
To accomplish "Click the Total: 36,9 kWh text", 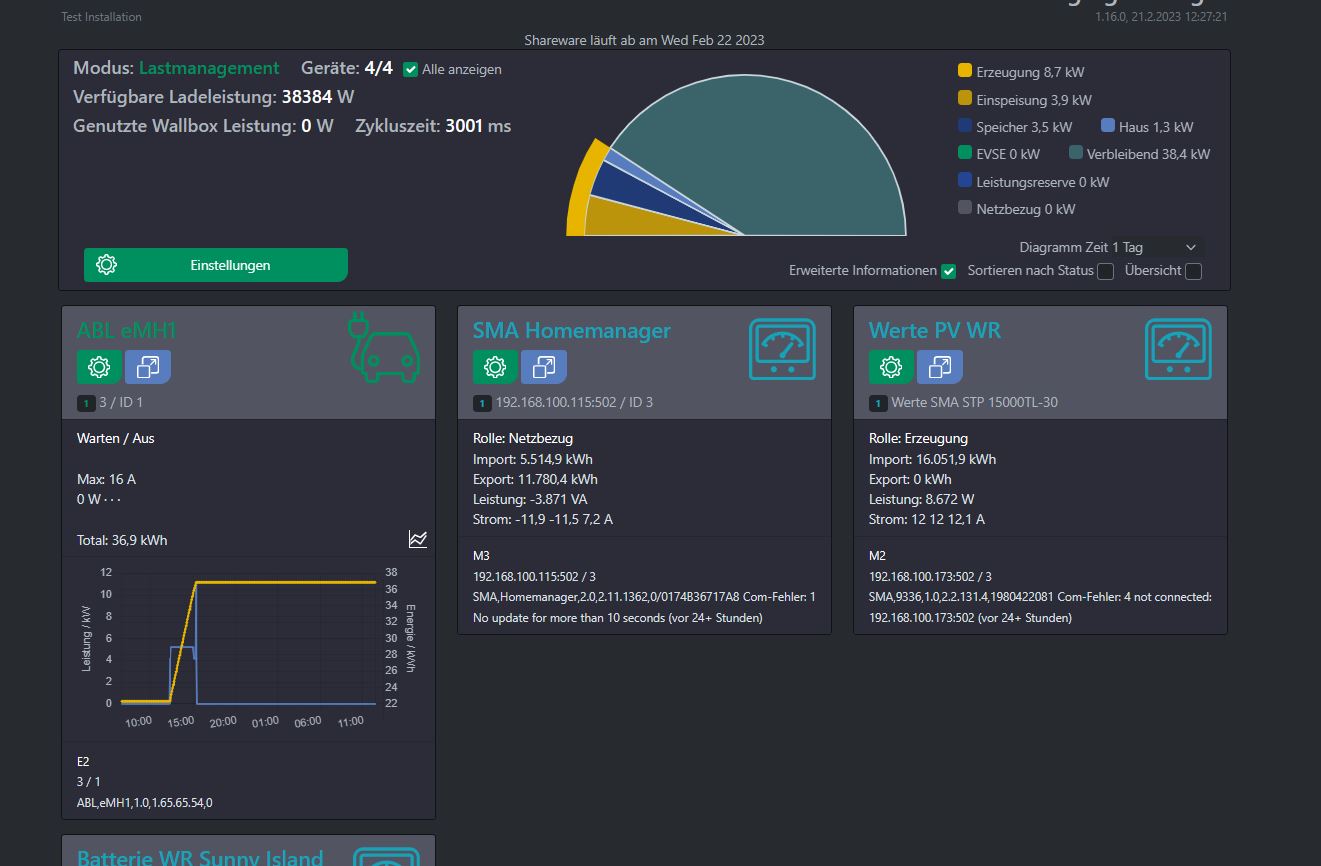I will pos(122,540).
